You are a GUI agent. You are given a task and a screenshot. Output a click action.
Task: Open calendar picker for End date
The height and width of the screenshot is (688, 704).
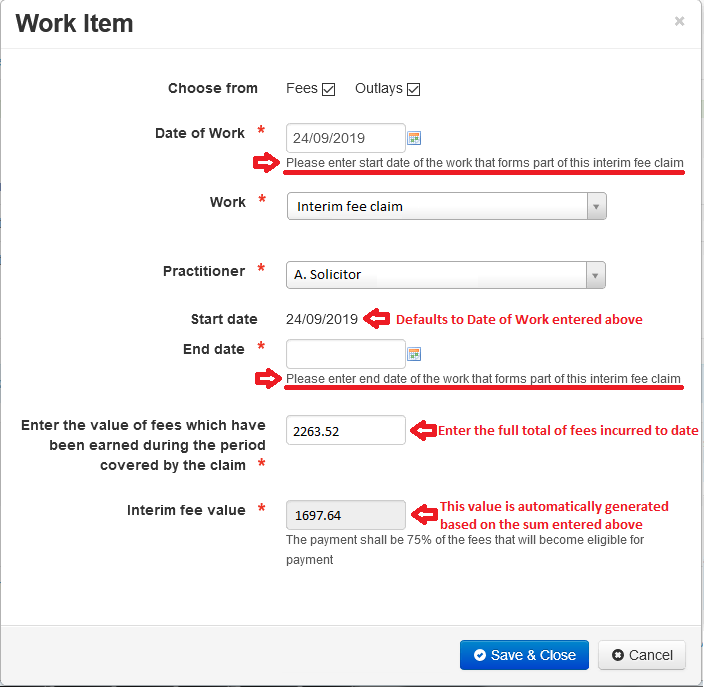(414, 354)
